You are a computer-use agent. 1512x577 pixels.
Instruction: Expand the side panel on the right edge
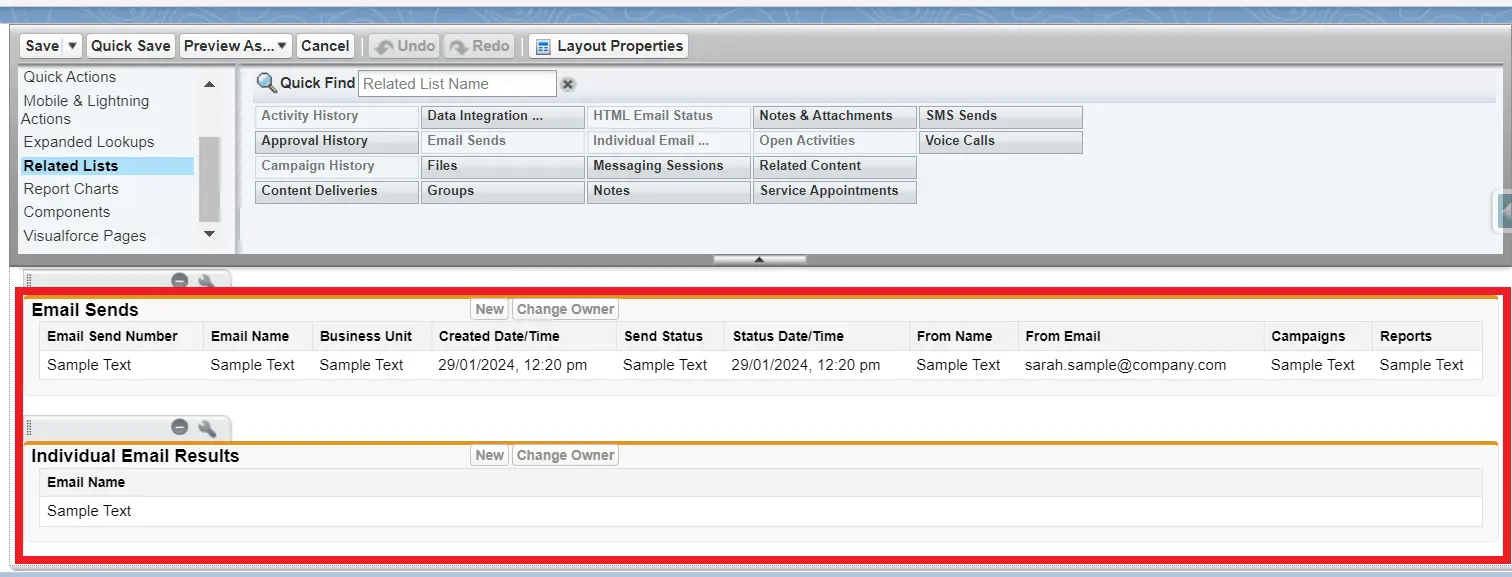[x=1503, y=212]
